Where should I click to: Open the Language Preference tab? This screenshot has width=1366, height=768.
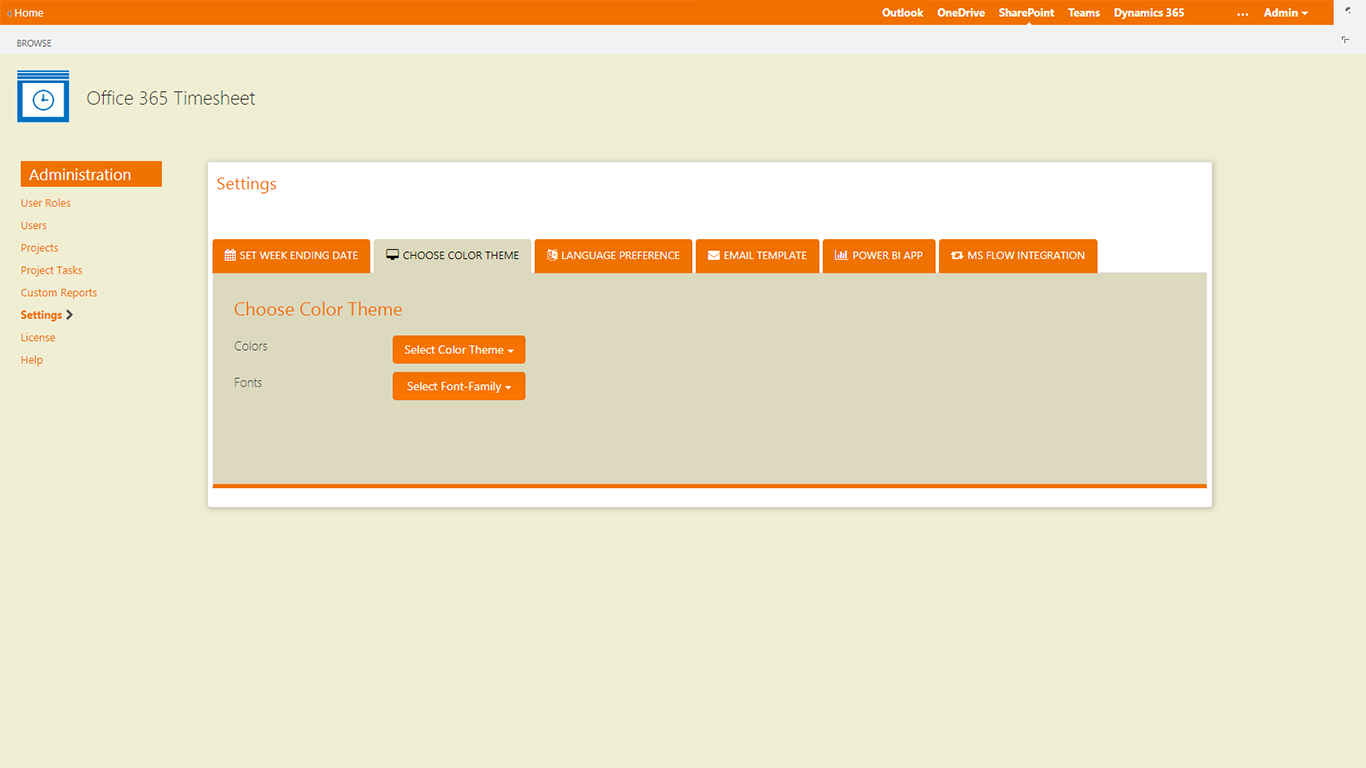coord(613,256)
